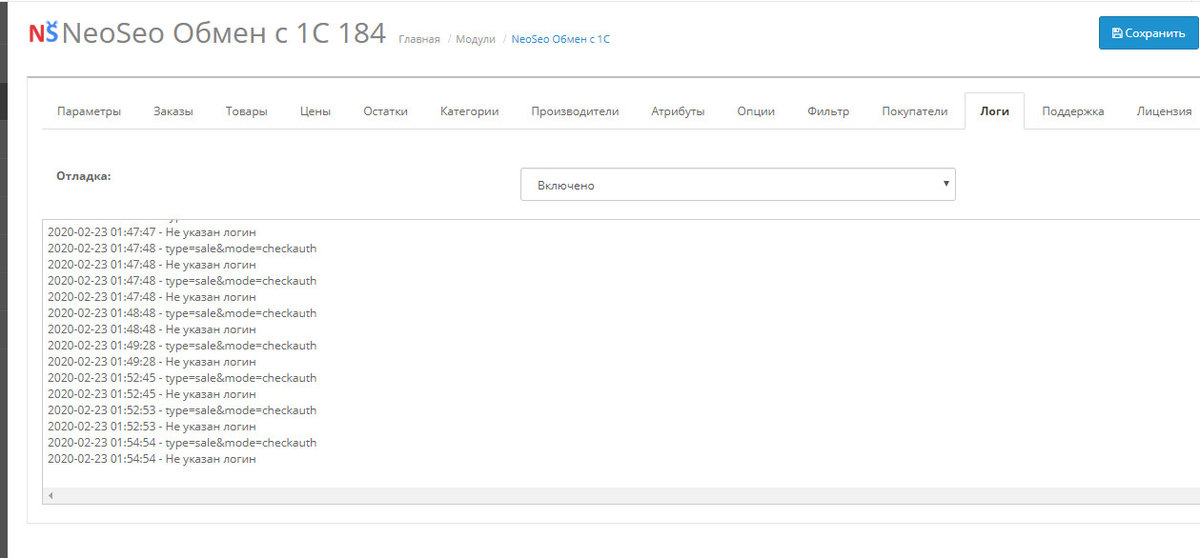The width and height of the screenshot is (1200, 558).
Task: Switch to the Заказы tab
Action: click(x=173, y=111)
